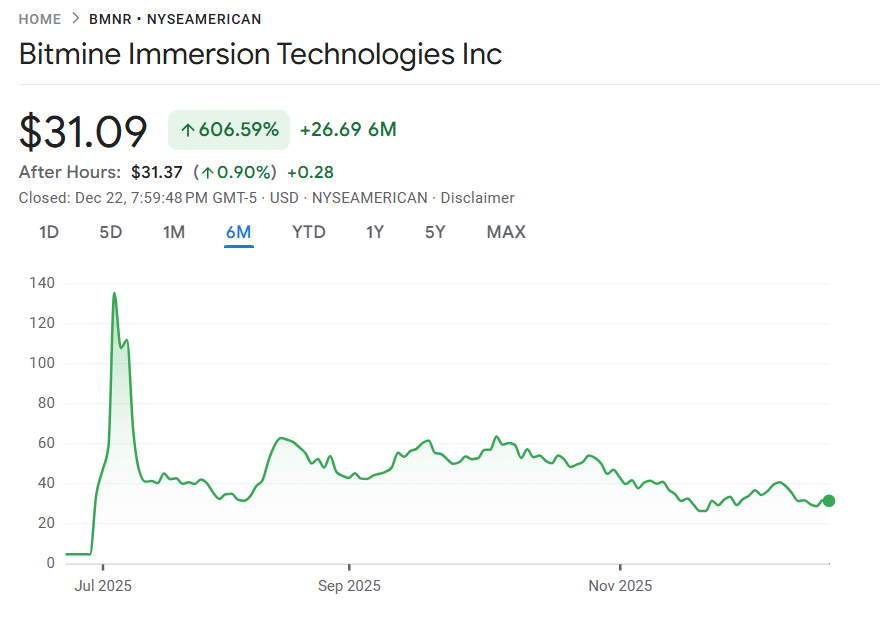Click the Bitmine Immersion Technologies Inc heading
The width and height of the screenshot is (880, 618).
[x=260, y=54]
